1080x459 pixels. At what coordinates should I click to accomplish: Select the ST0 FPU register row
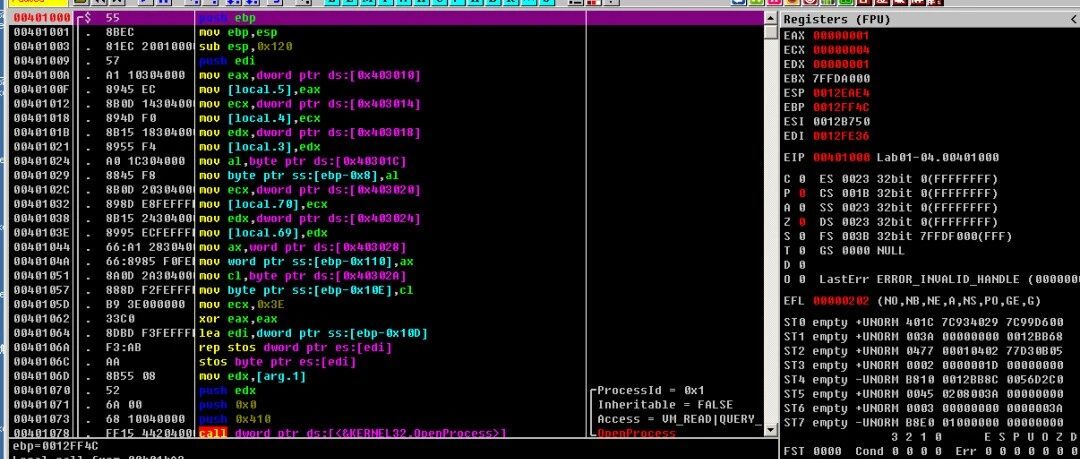(x=924, y=322)
